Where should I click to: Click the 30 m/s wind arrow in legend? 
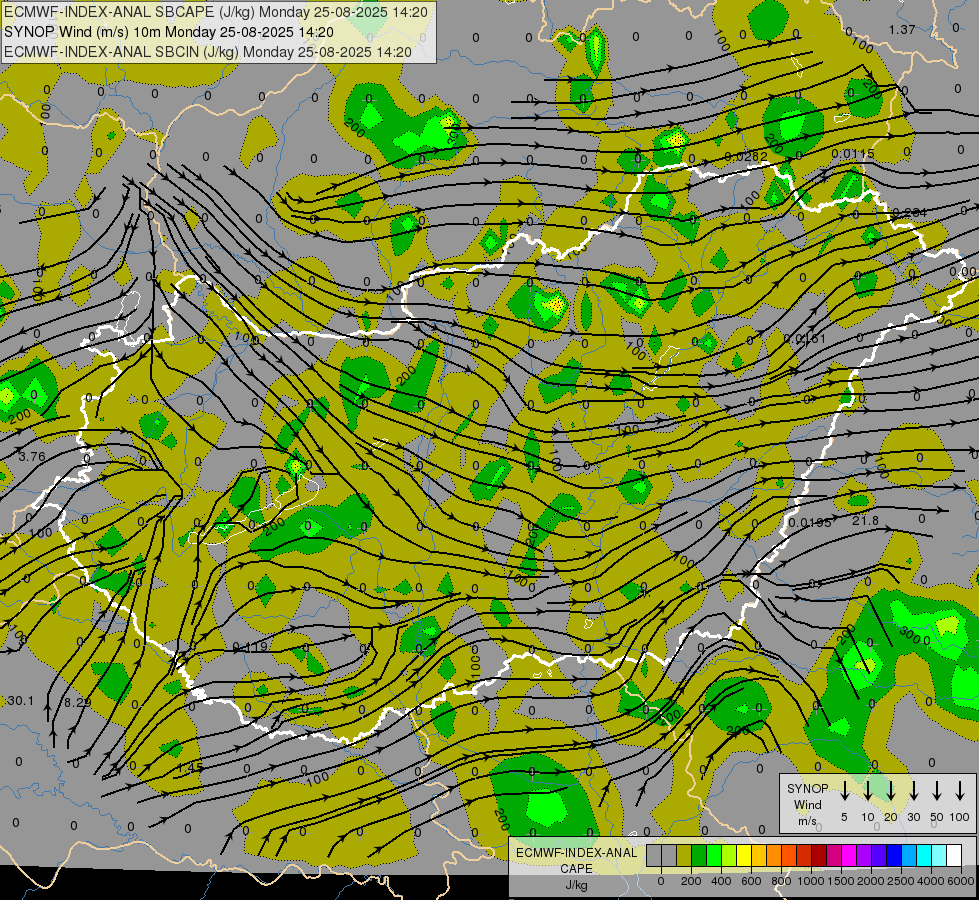pyautogui.click(x=913, y=791)
